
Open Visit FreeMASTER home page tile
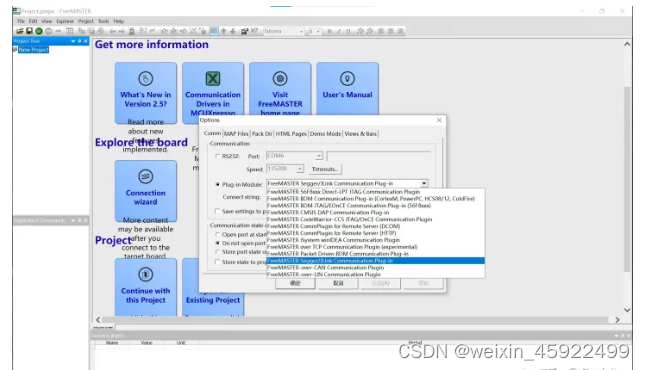(x=280, y=89)
